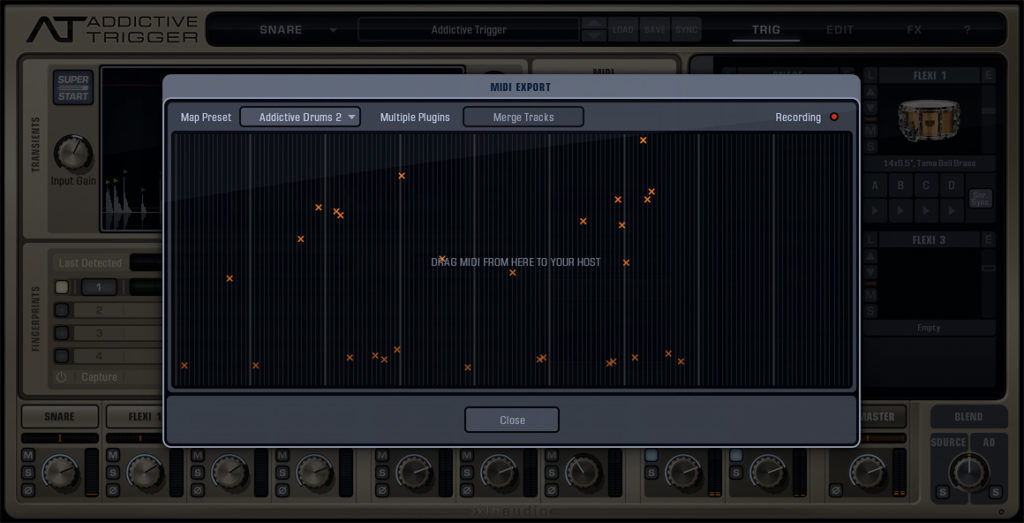Click the Input Gain knob
This screenshot has width=1024, height=523.
click(72, 154)
